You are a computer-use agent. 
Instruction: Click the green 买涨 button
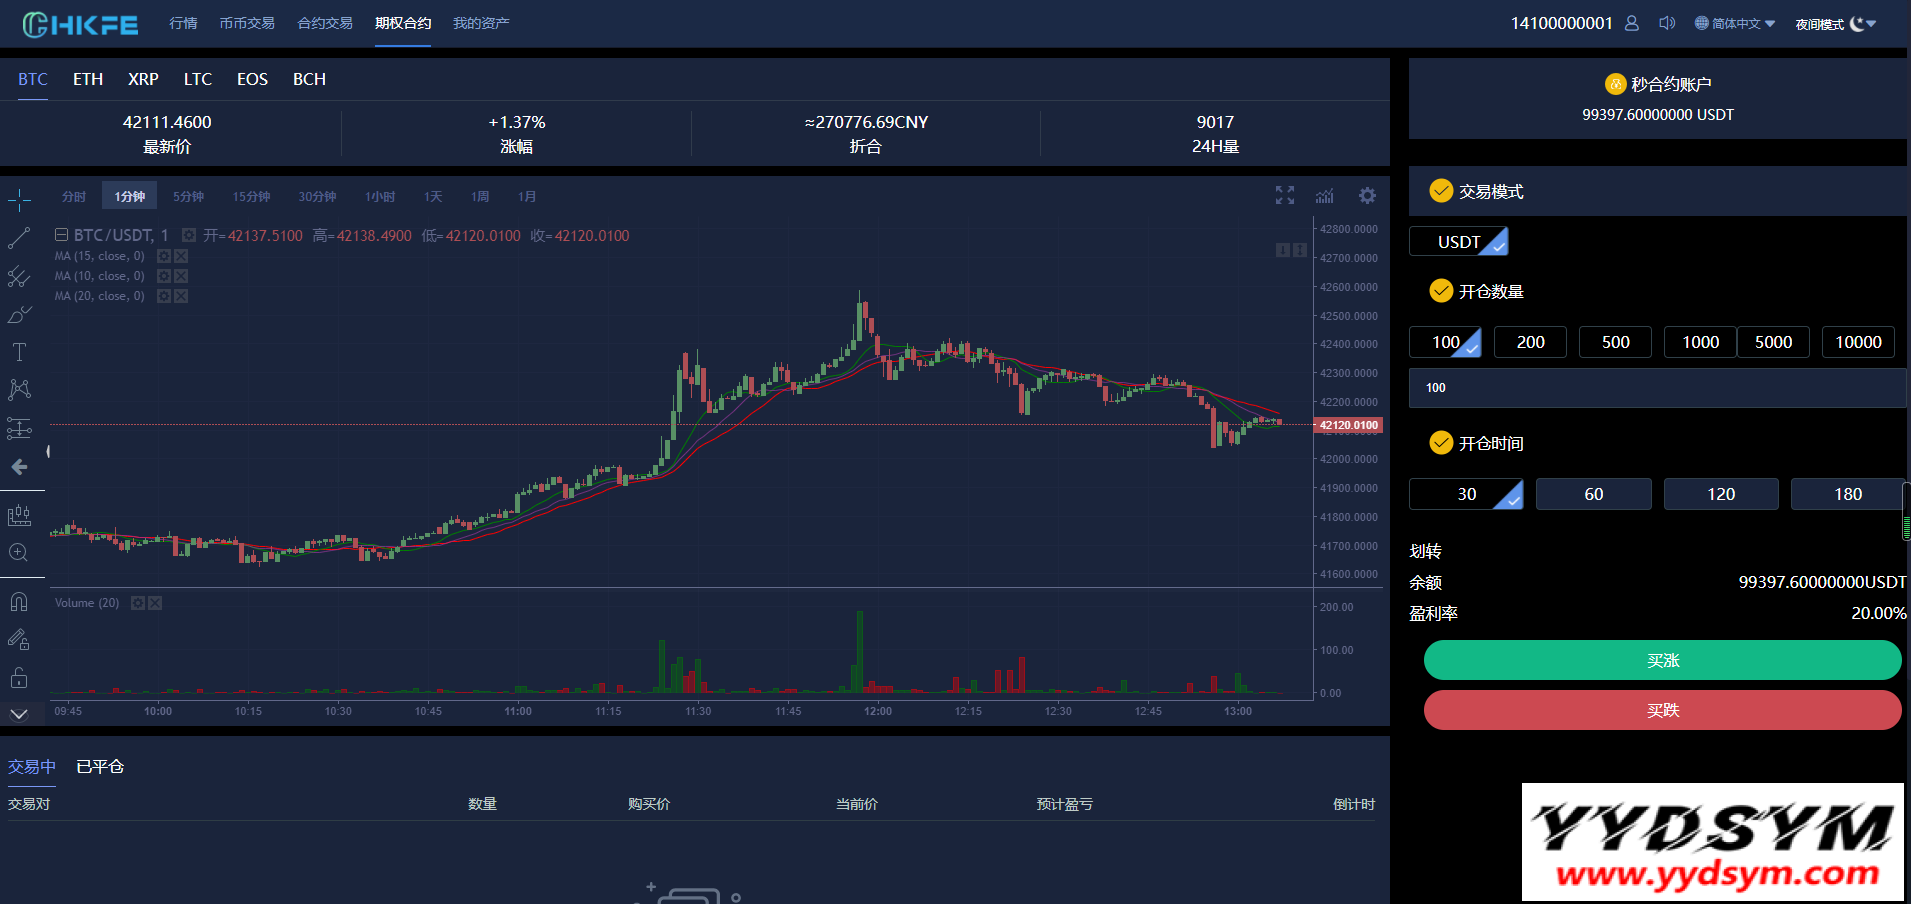click(1662, 660)
